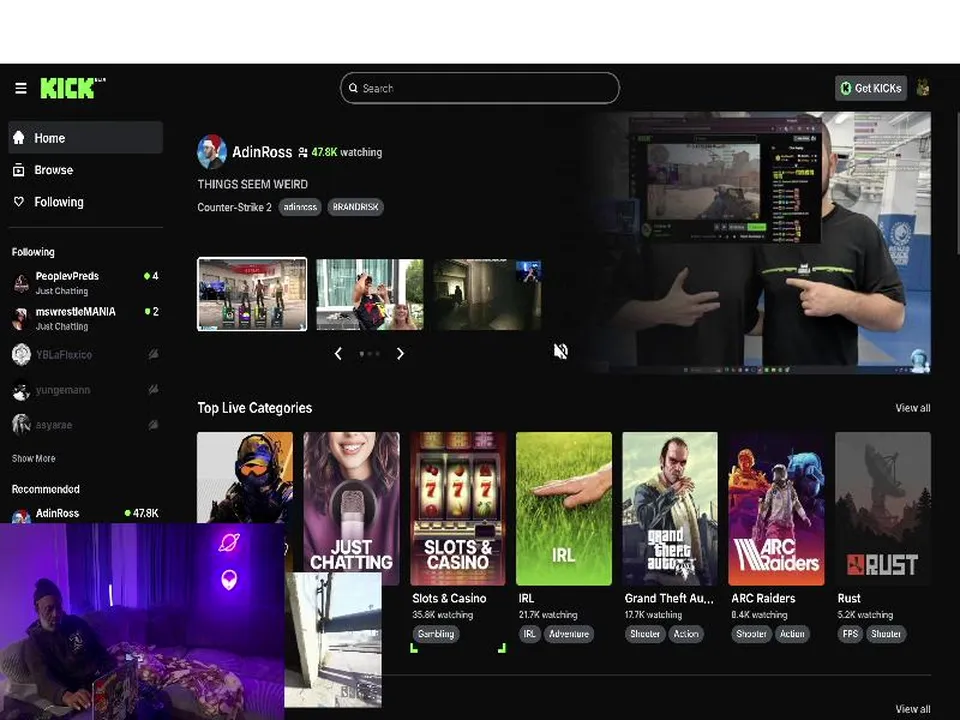Click the page vertical scrollbar
The height and width of the screenshot is (720, 960).
956,184
